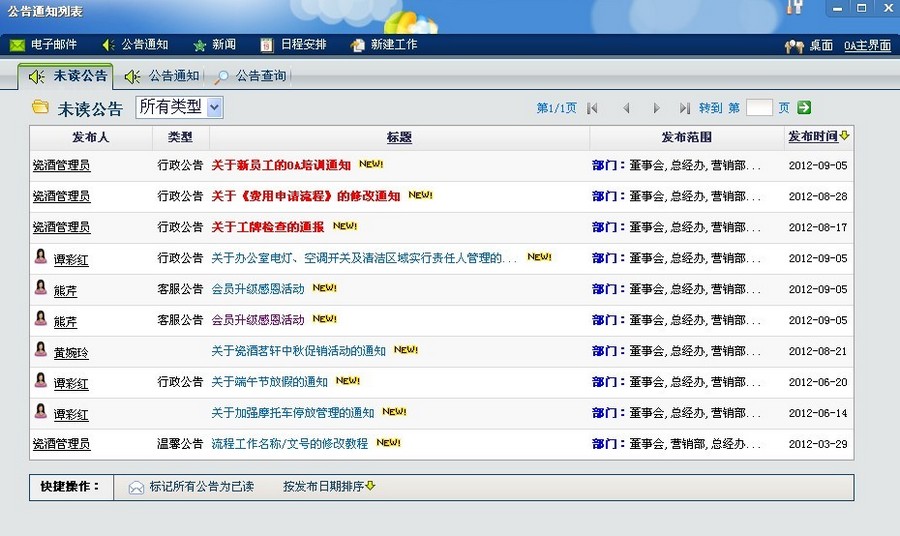The width and height of the screenshot is (900, 536).
Task: Click the 新闻 star icon
Action: point(200,45)
